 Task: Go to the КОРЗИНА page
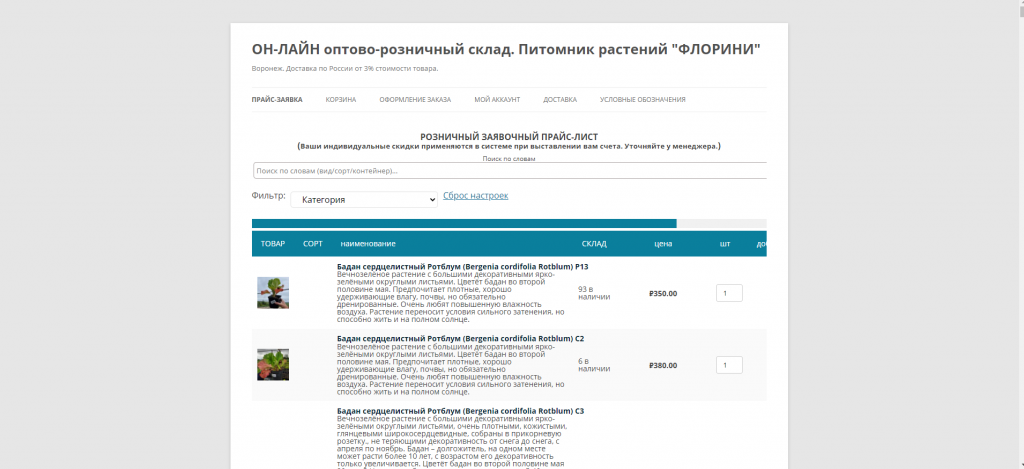[340, 100]
